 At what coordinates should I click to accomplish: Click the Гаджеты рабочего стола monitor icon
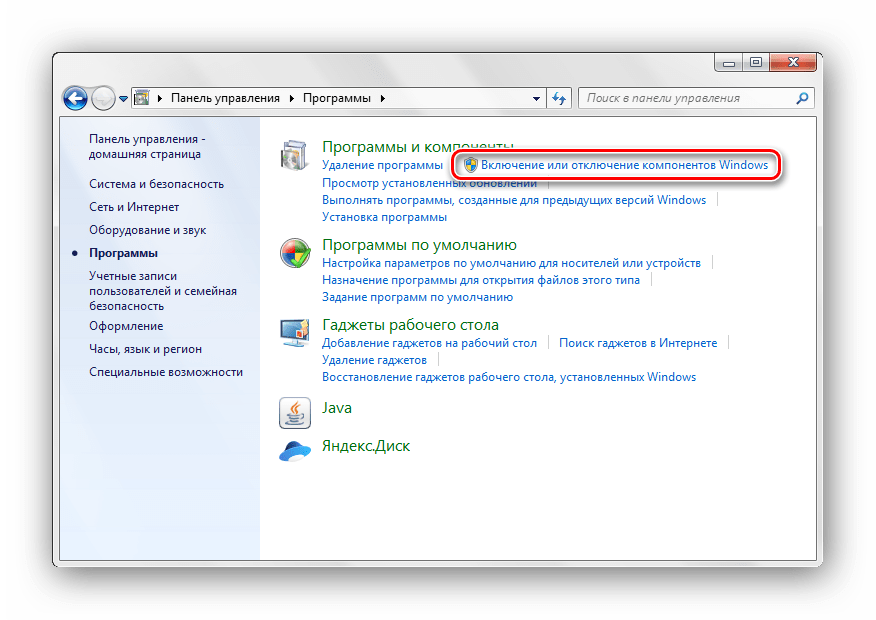(x=294, y=333)
